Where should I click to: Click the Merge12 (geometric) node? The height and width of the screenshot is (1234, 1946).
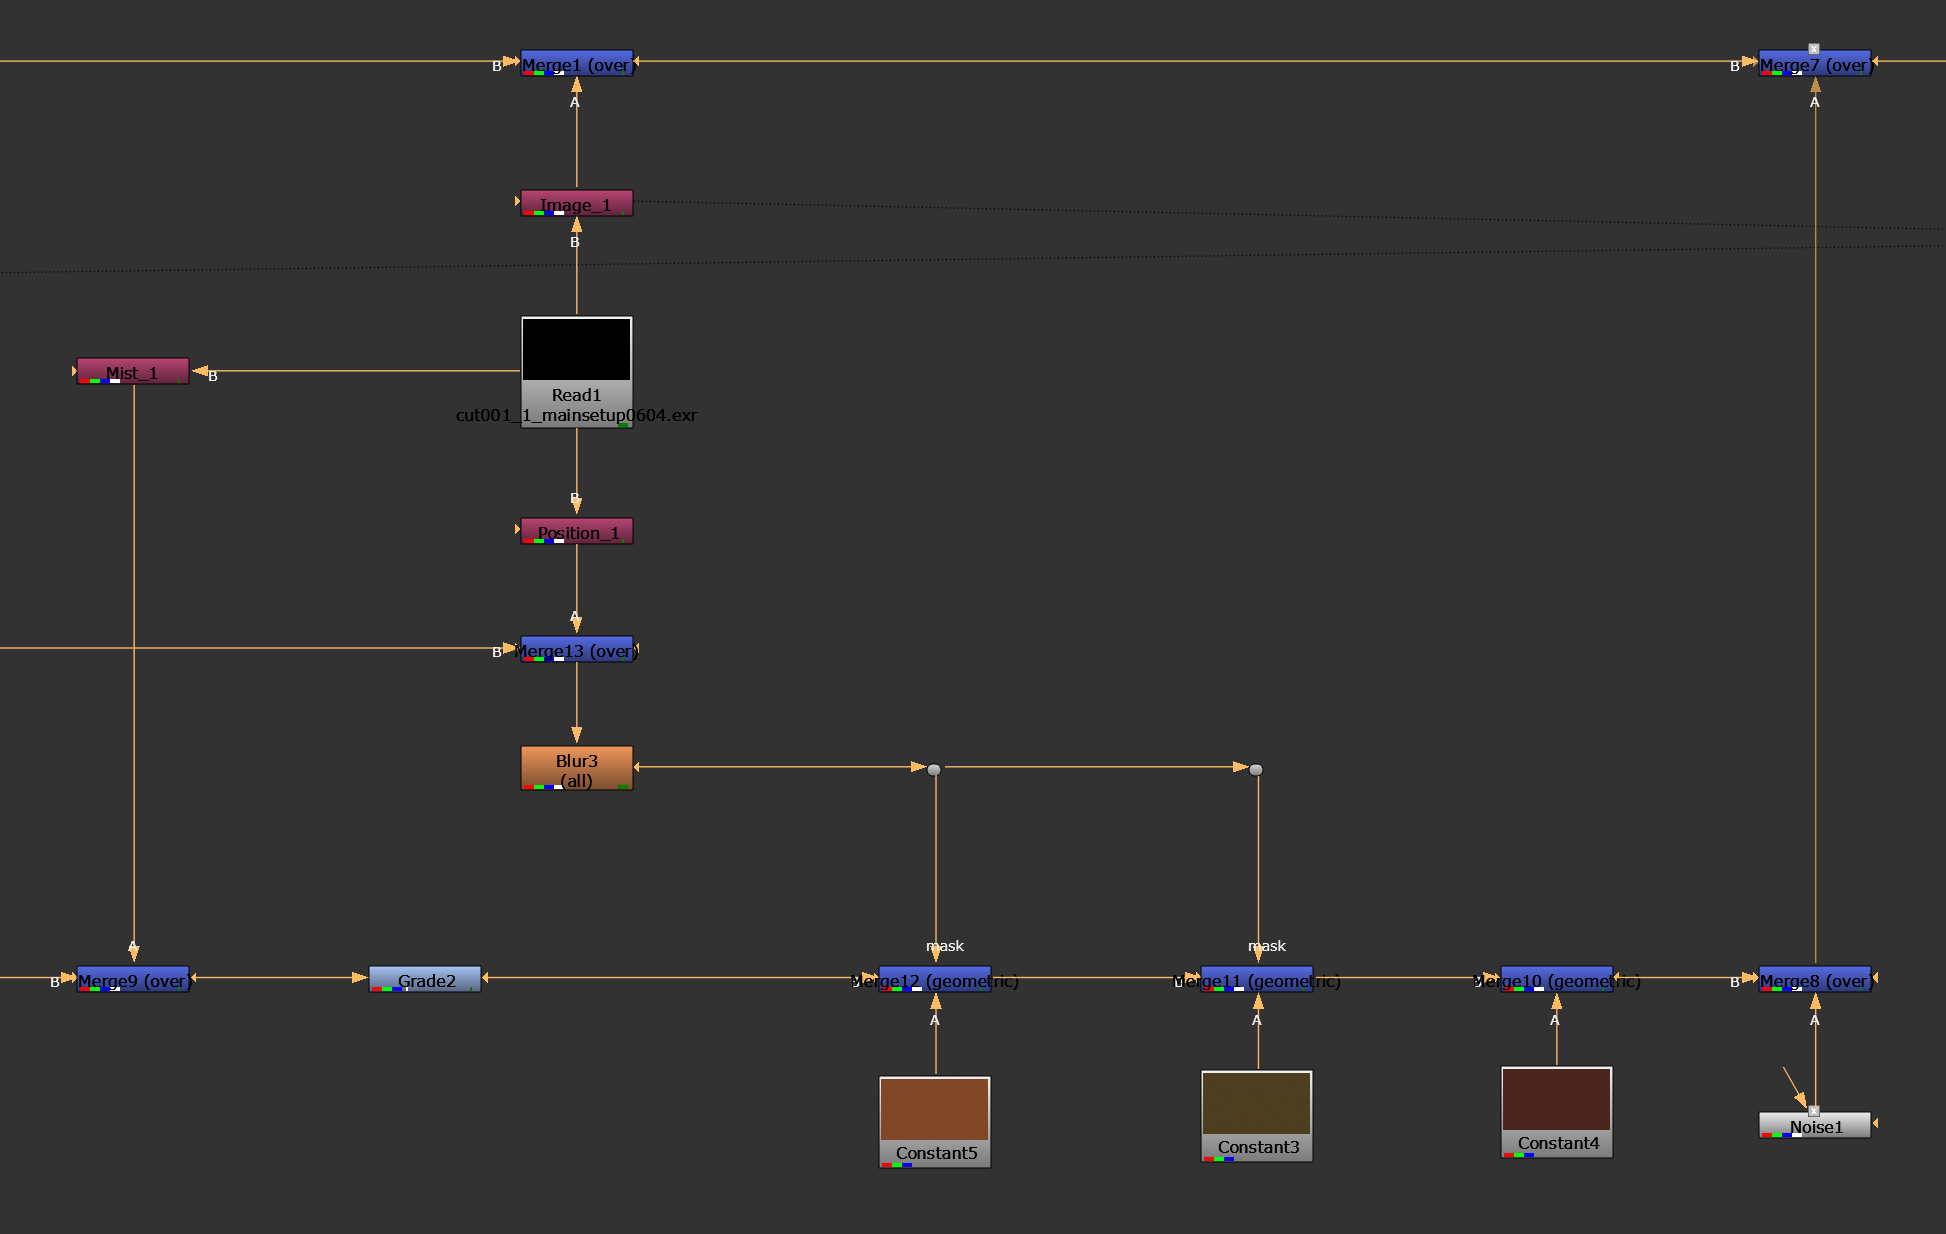point(935,979)
